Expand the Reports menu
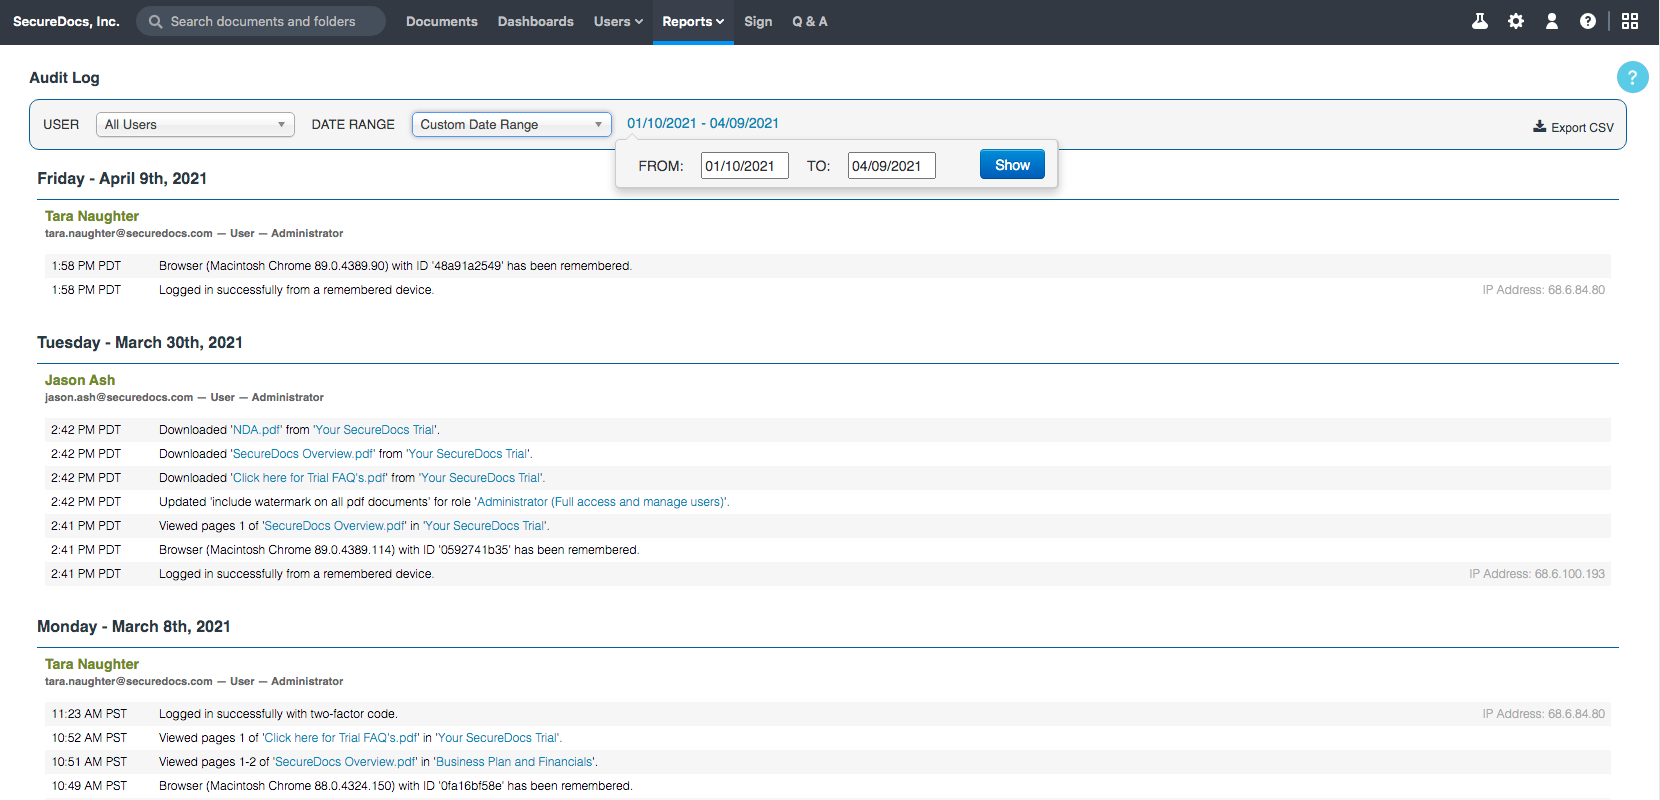The width and height of the screenshot is (1660, 800). point(693,21)
